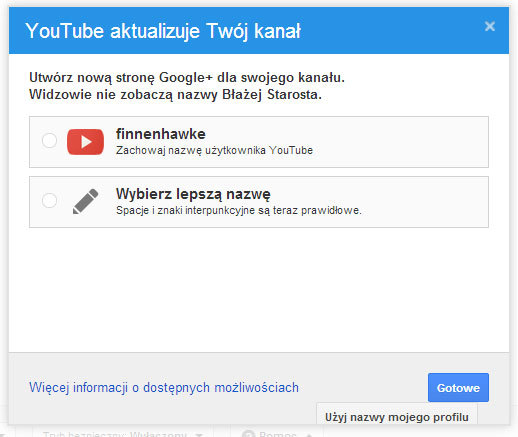Click the Gotowe button
The image size is (518, 437).
(458, 387)
